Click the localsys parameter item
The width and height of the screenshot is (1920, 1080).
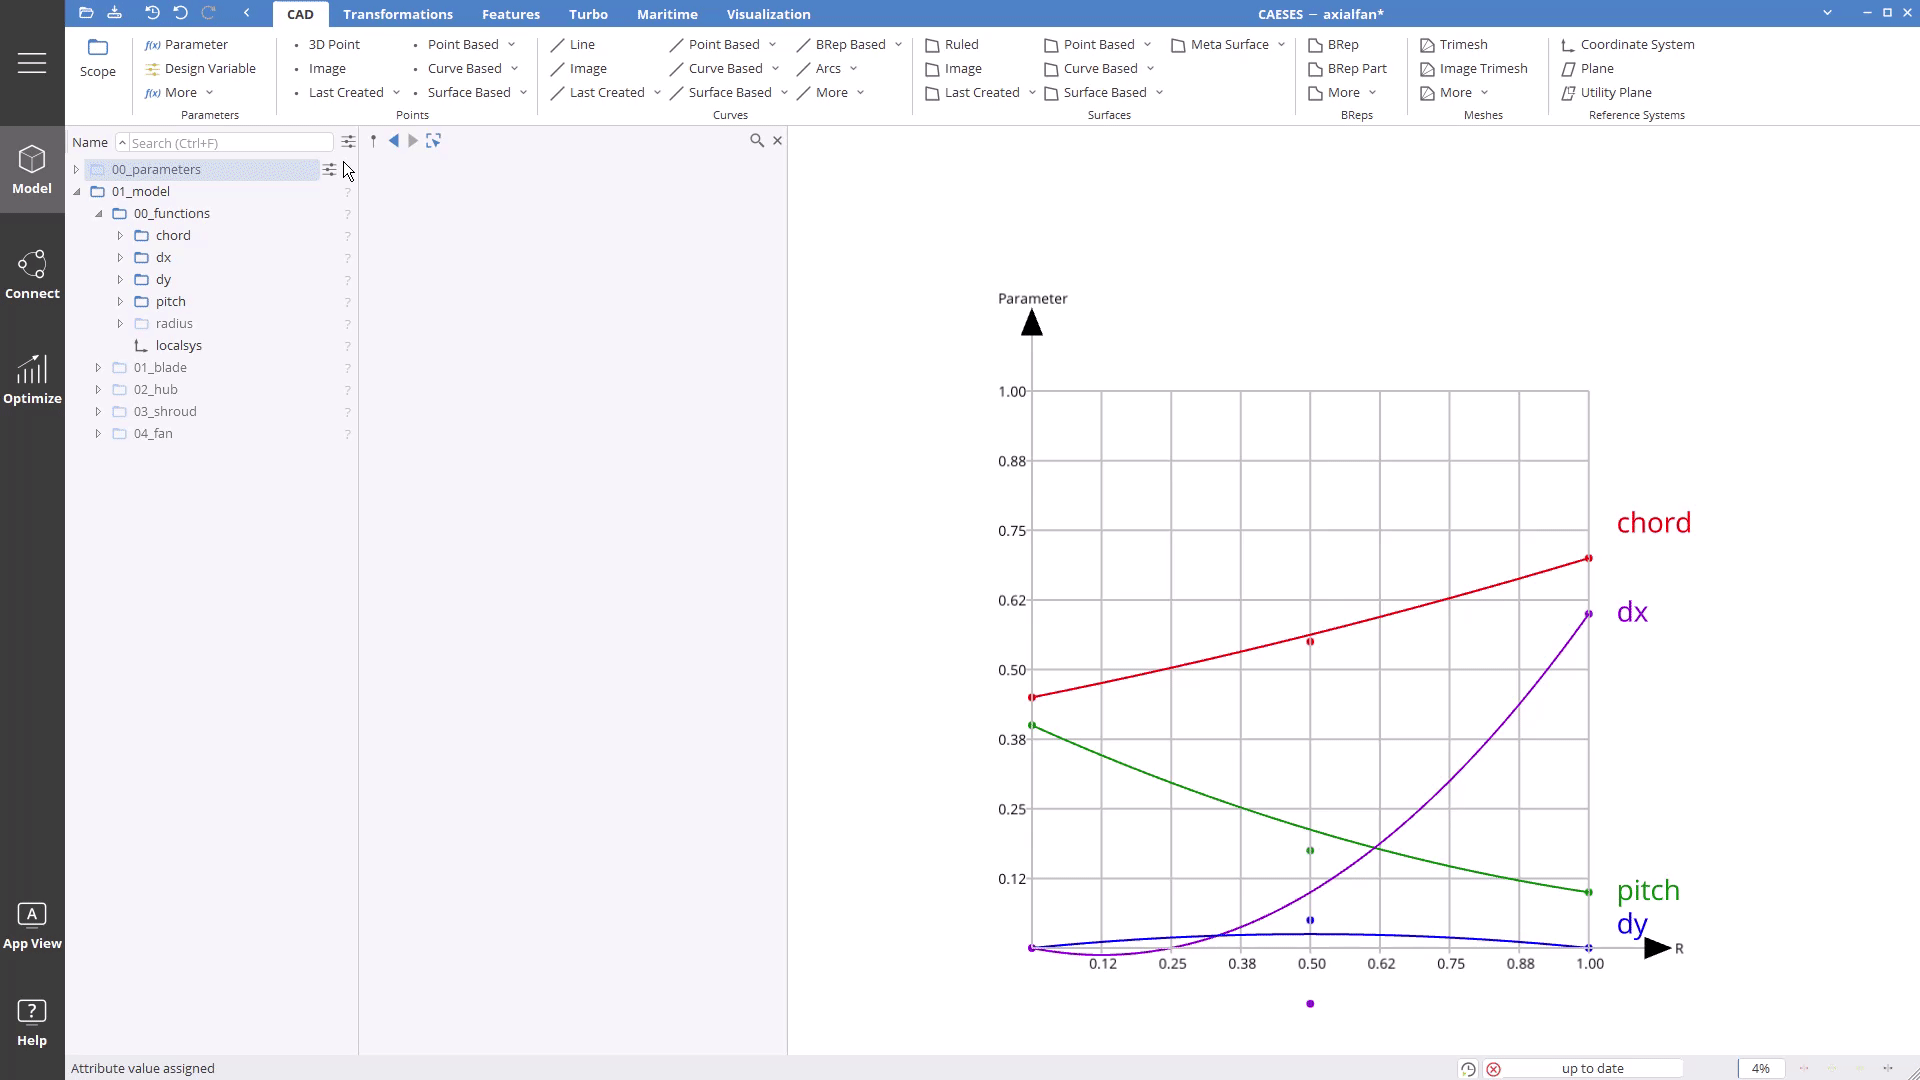[x=179, y=345]
